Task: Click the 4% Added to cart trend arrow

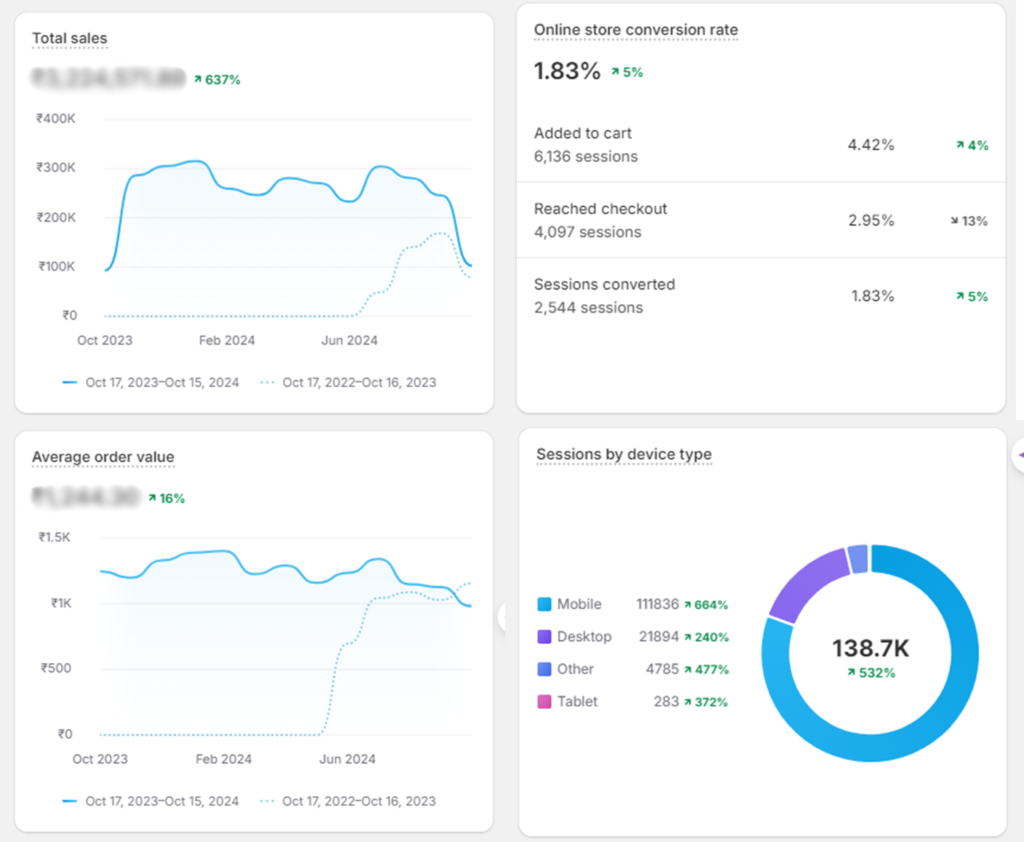Action: 960,145
